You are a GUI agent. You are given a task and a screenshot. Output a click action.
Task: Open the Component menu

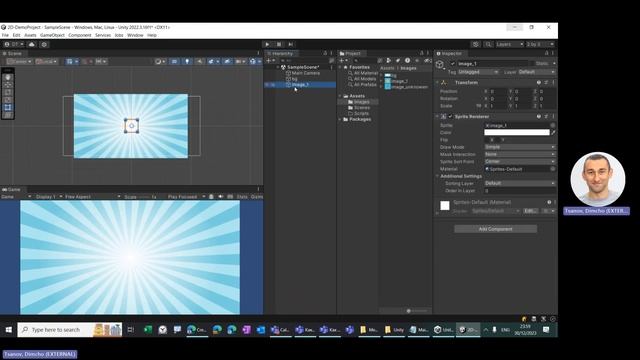[80, 35]
